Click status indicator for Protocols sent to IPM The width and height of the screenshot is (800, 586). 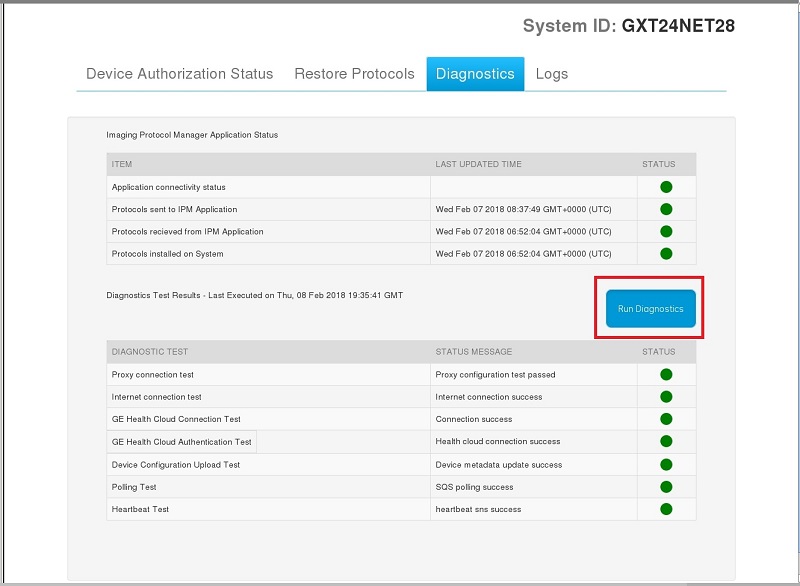666,209
